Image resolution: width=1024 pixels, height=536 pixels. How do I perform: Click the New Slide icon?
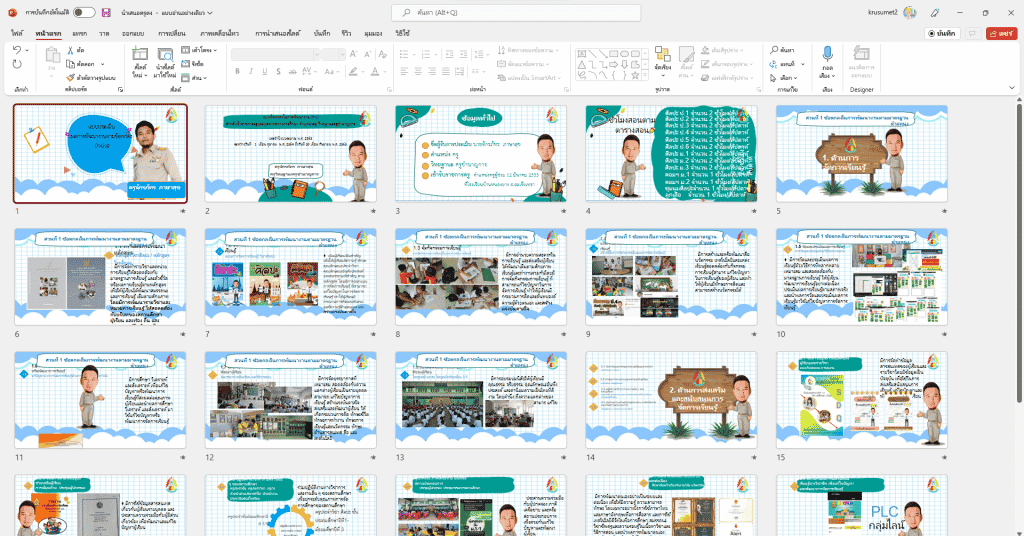pyautogui.click(x=140, y=54)
